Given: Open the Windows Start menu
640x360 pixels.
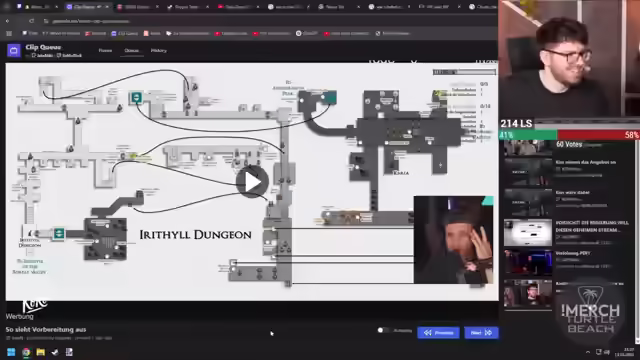Looking at the screenshot, I should click(11, 352).
